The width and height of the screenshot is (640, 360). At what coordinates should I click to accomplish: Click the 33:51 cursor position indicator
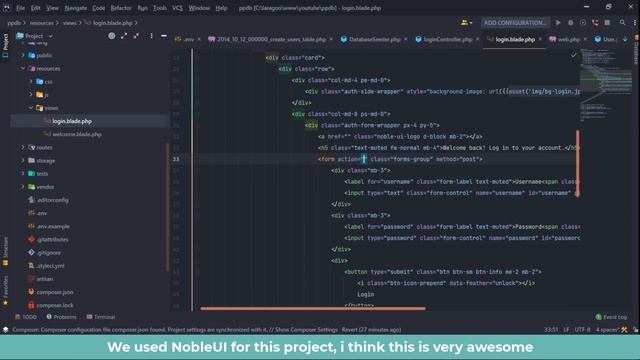(551, 329)
